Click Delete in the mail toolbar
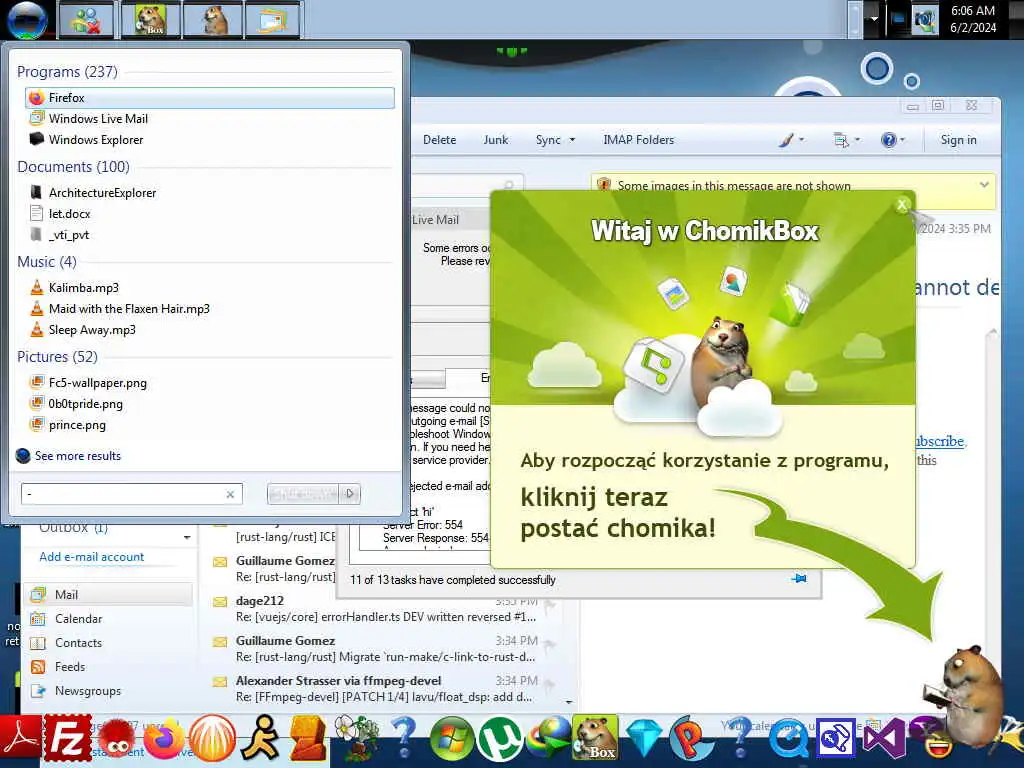 [x=440, y=140]
